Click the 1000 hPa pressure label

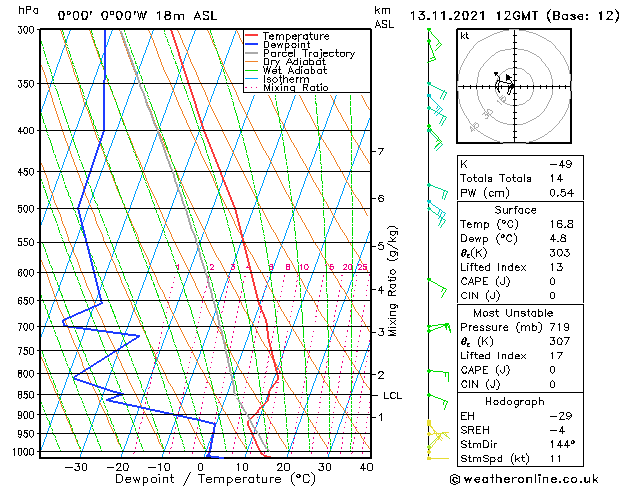pyautogui.click(x=26, y=452)
